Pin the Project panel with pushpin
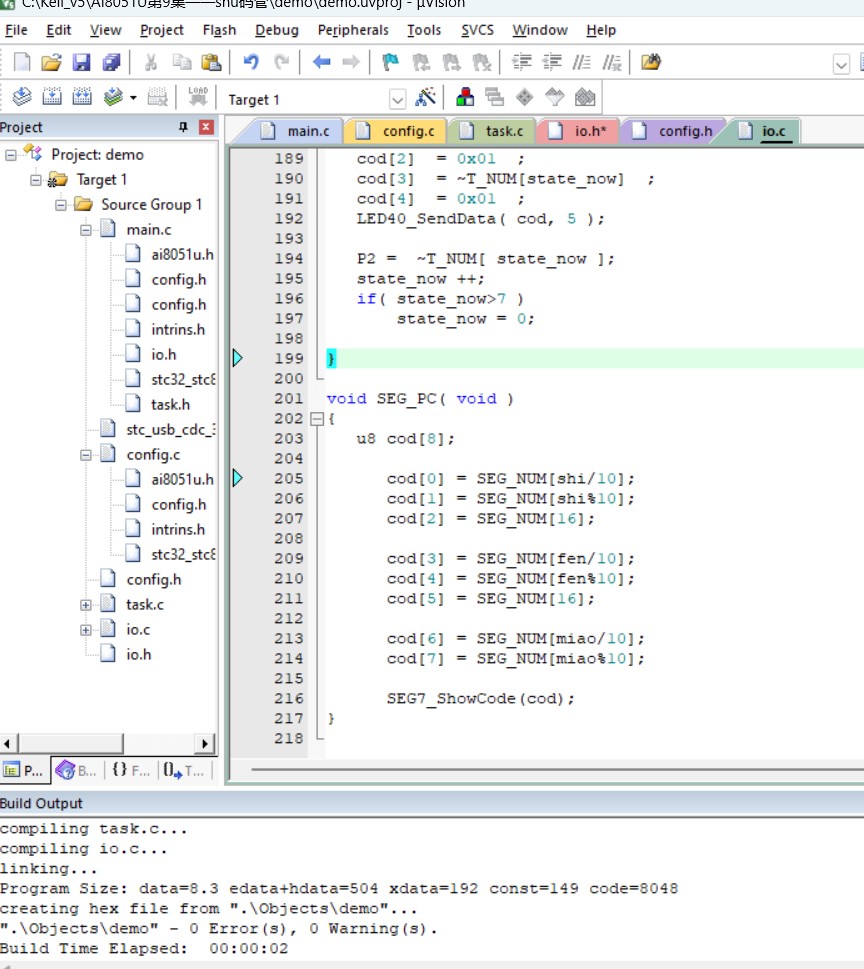Screen dimensions: 864x969 [x=183, y=127]
